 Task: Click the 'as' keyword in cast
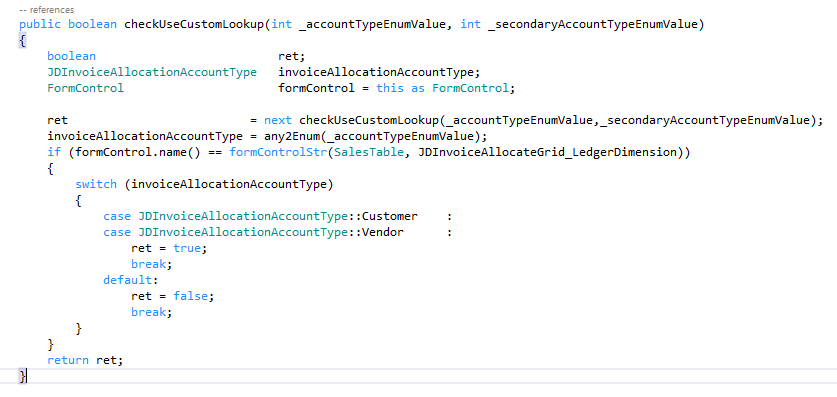tap(418, 89)
